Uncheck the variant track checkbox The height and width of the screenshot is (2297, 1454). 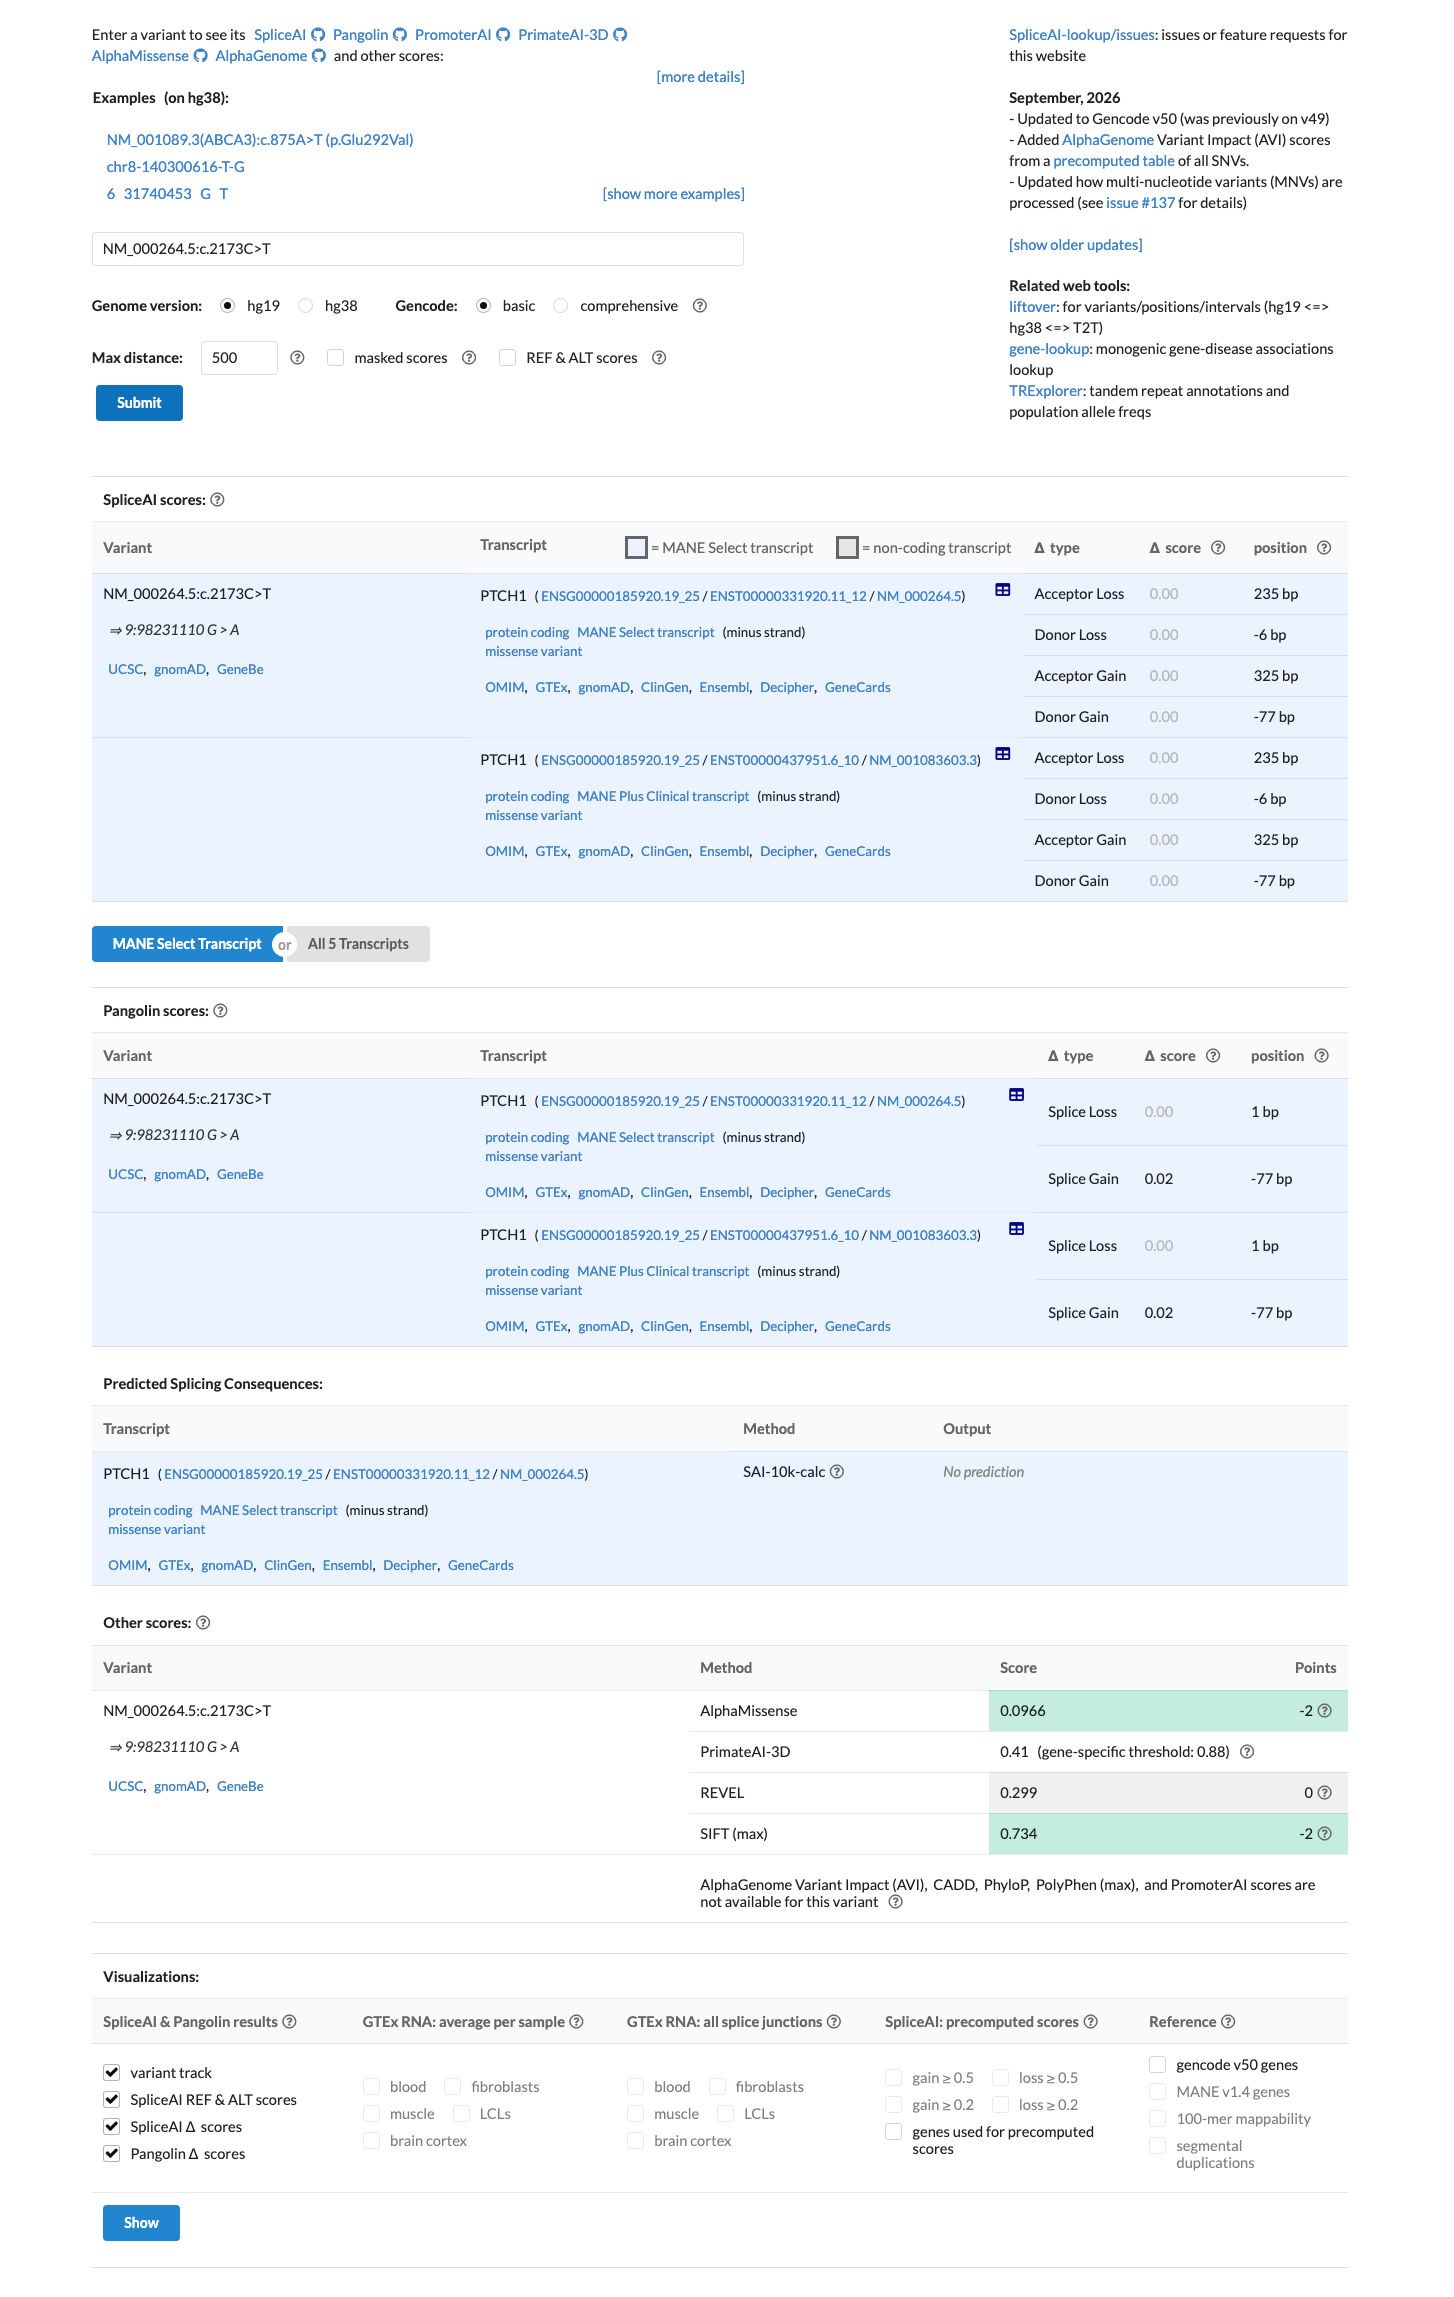tap(112, 2073)
